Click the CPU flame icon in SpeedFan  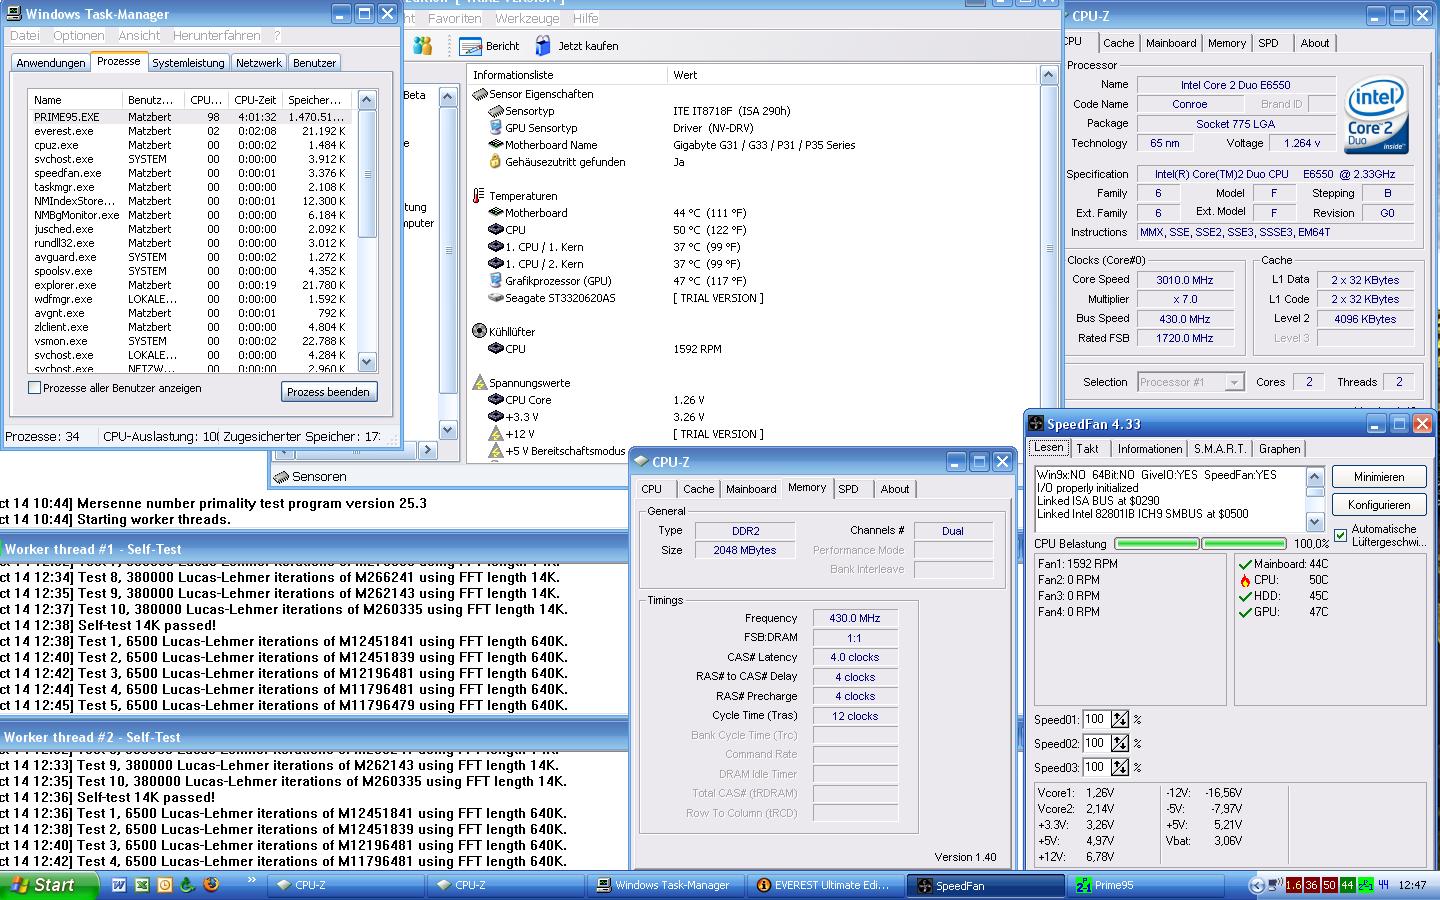coord(1245,580)
